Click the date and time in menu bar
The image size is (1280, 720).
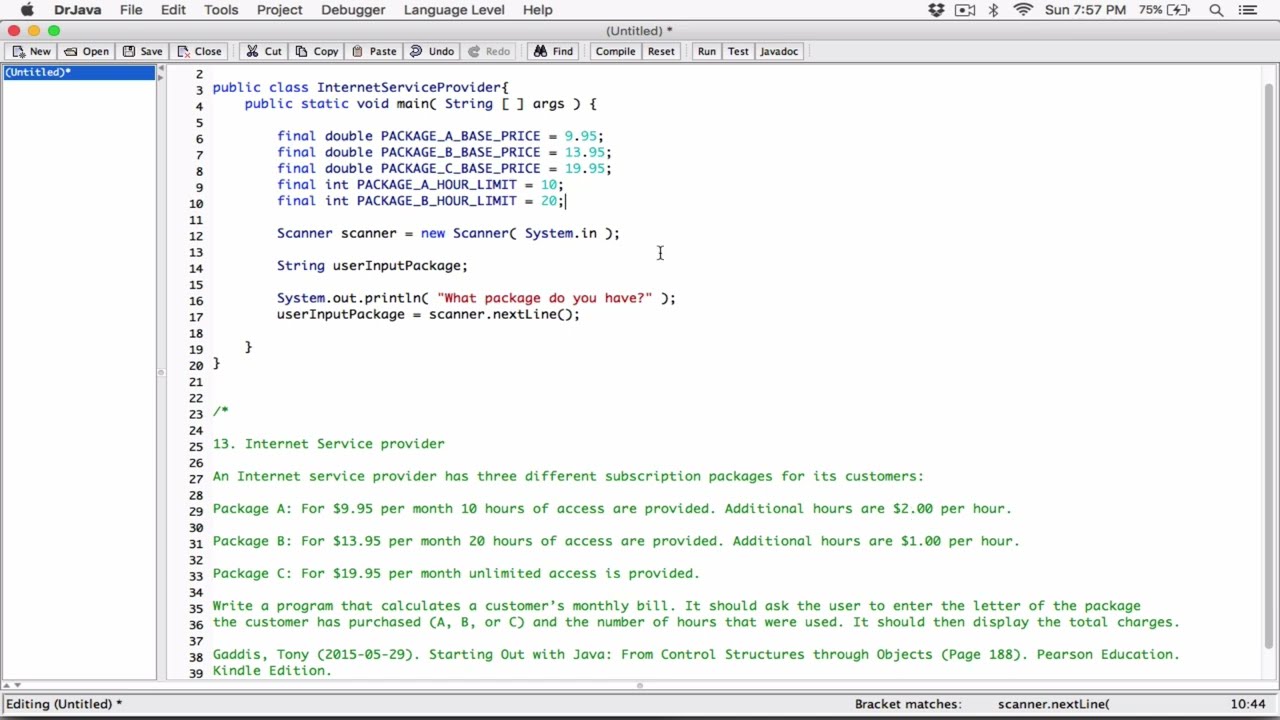click(x=1086, y=10)
